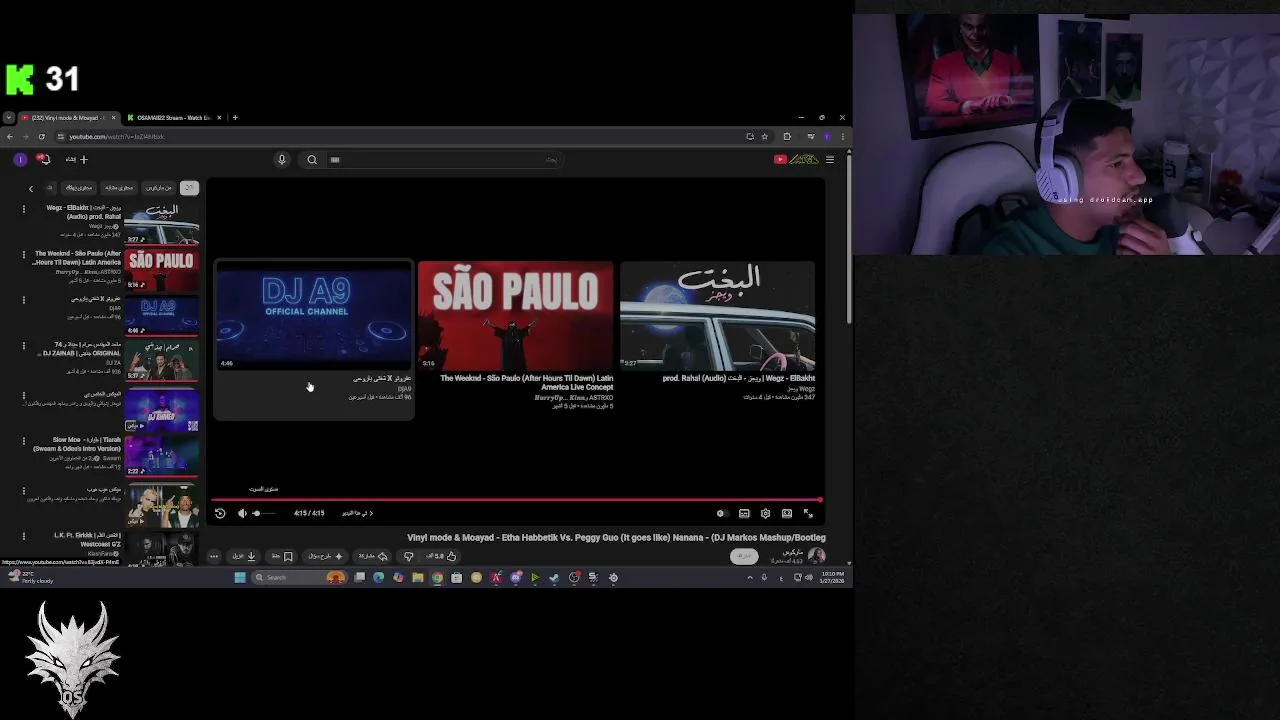Open File Explorer from the taskbar

418,577
